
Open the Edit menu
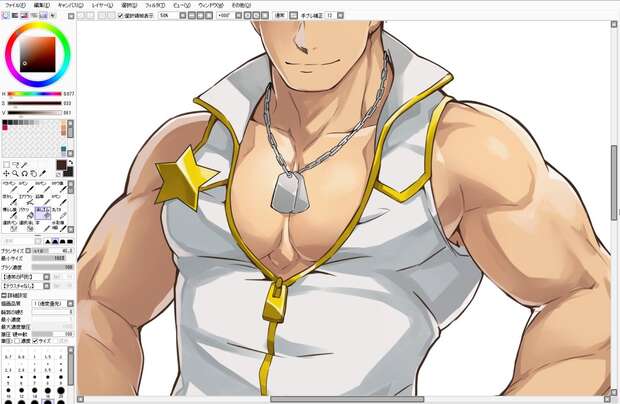pyautogui.click(x=42, y=6)
